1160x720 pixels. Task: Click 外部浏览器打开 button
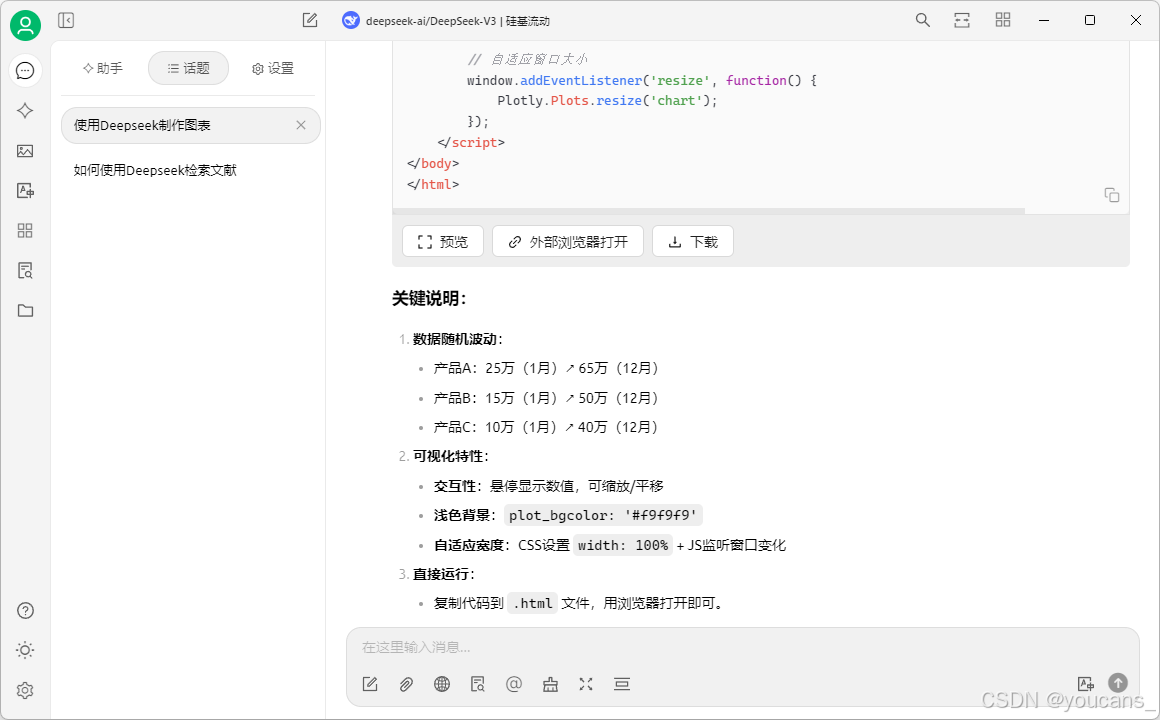[568, 242]
